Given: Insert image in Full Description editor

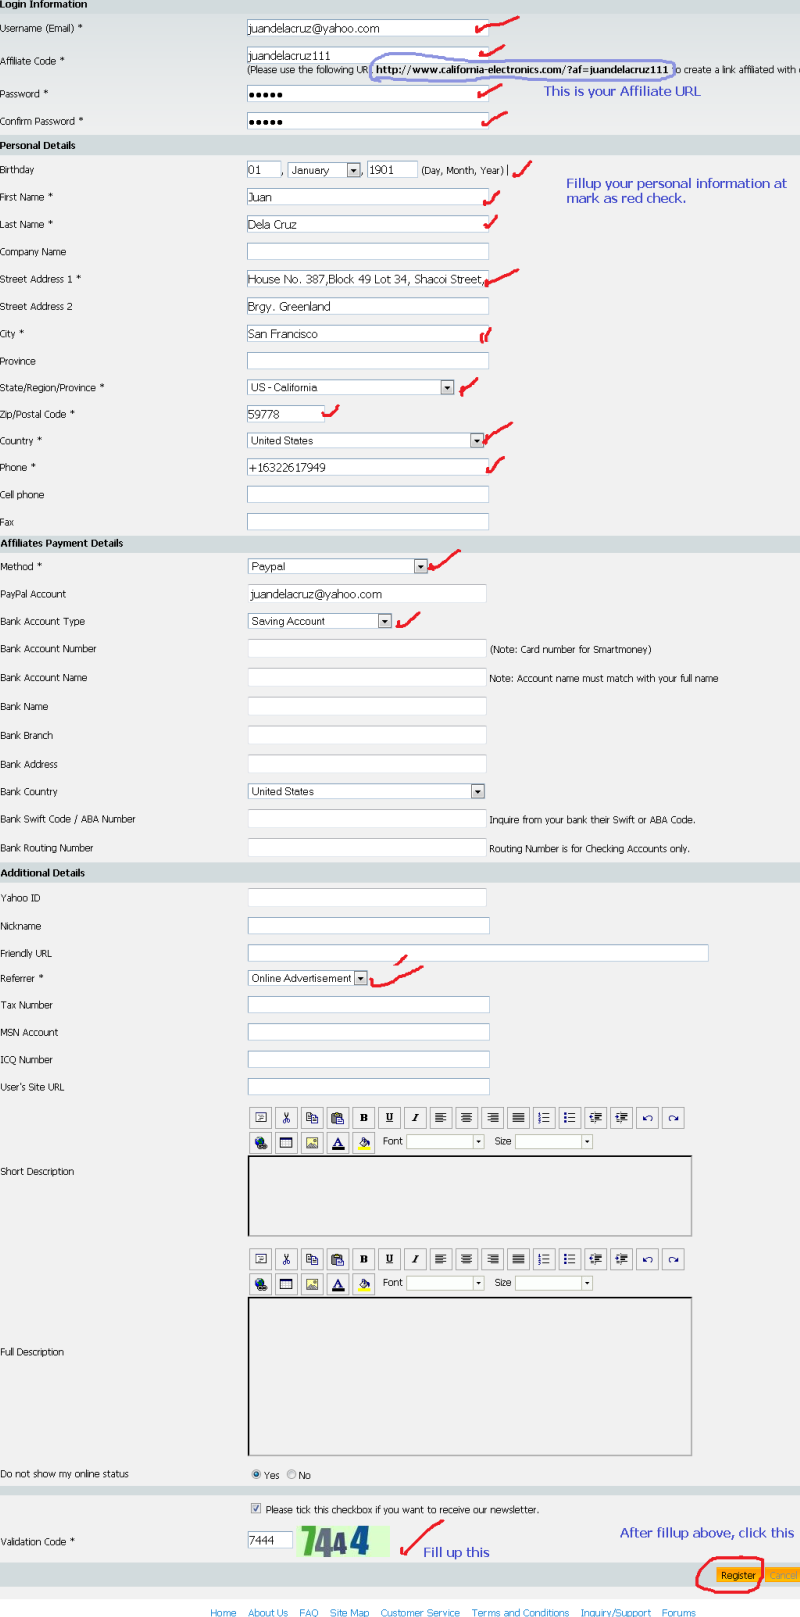Looking at the screenshot, I should point(312,1283).
